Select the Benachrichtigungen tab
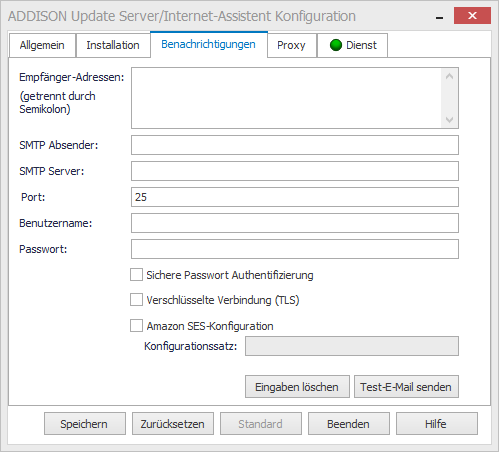 (209, 44)
